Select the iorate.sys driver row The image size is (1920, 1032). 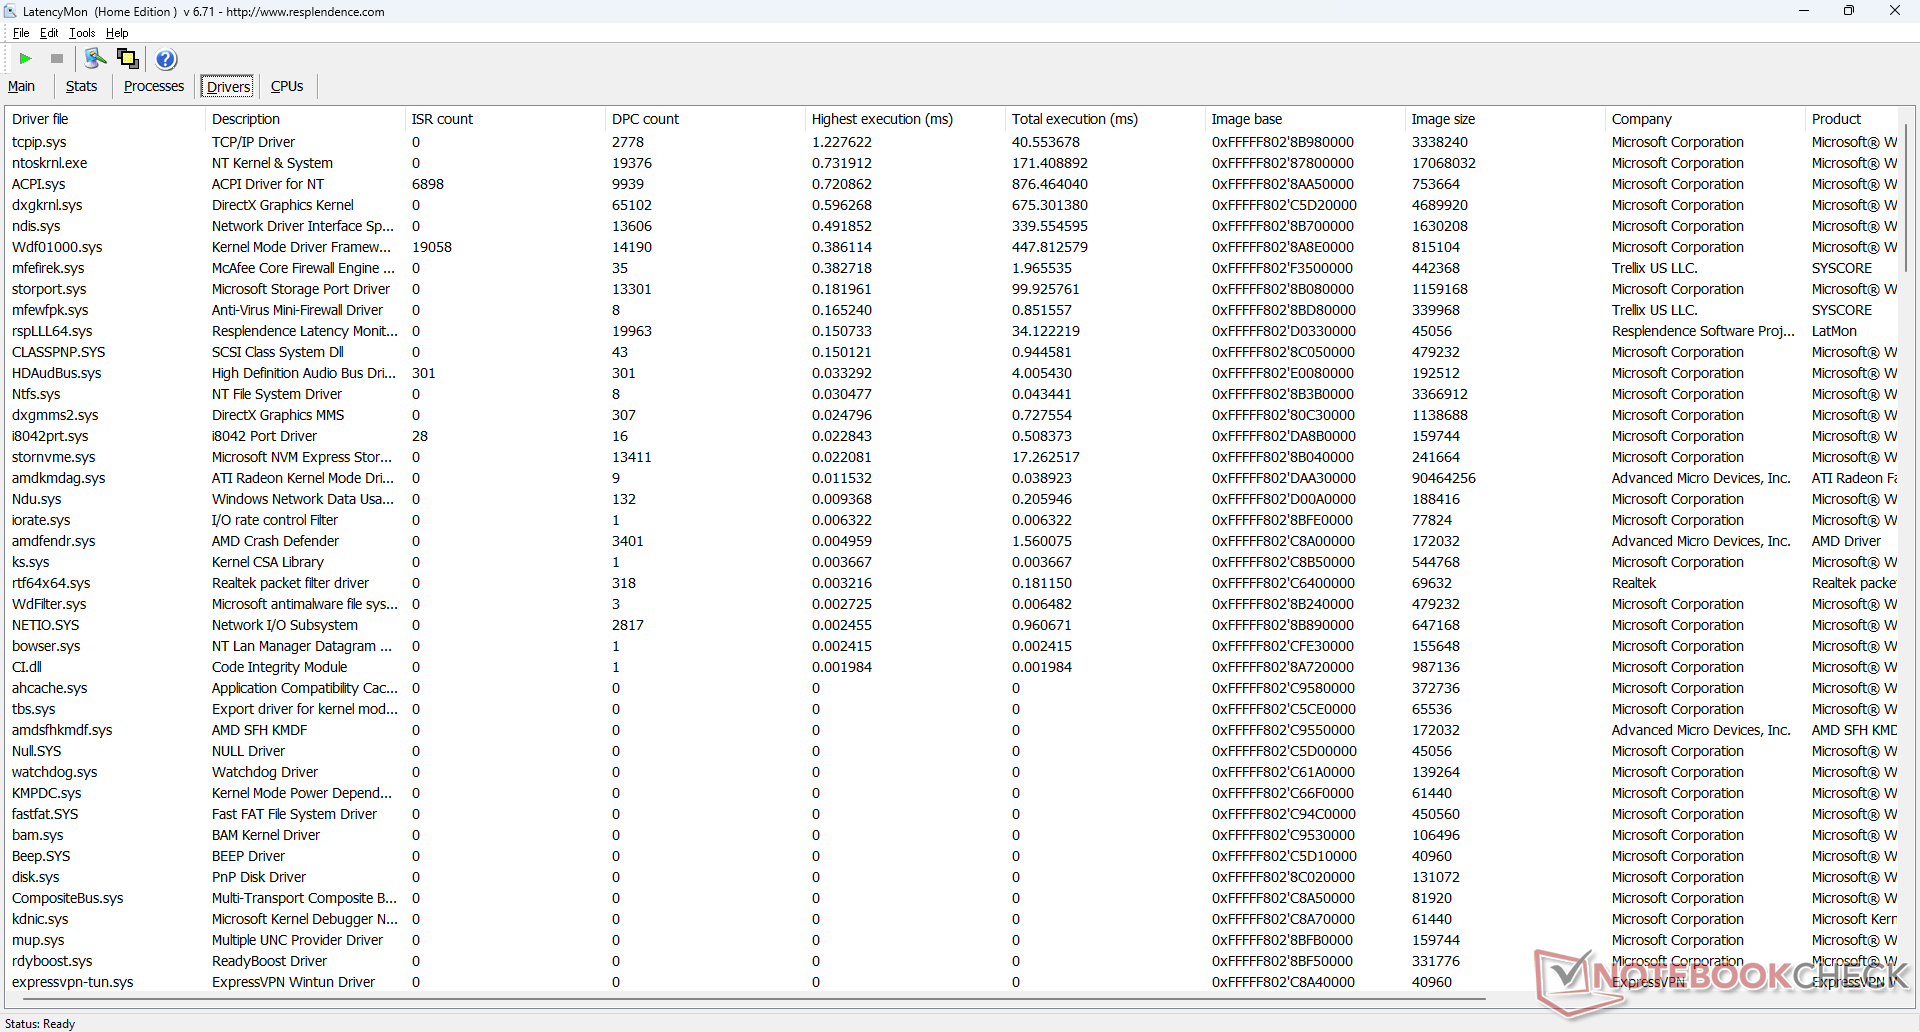click(952, 520)
